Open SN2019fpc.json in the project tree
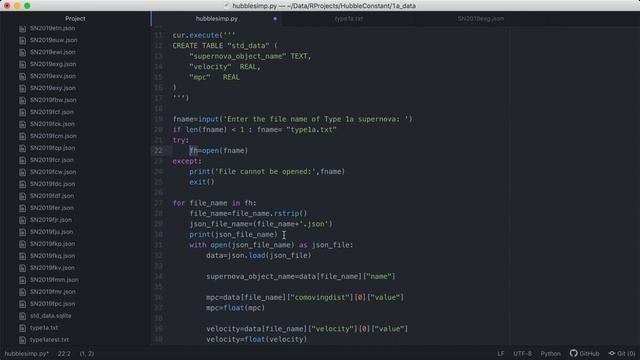 53,304
